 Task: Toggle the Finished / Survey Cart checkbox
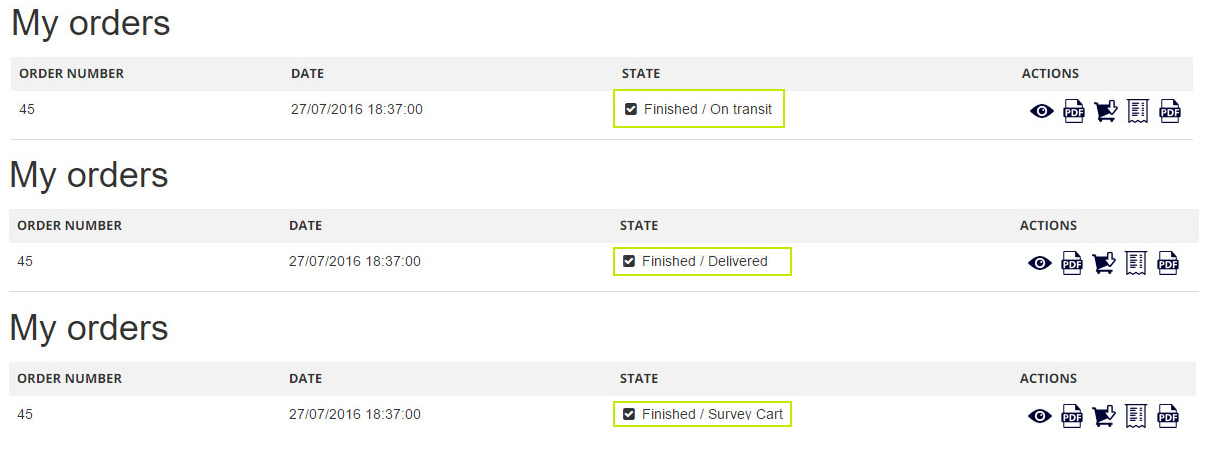pyautogui.click(x=629, y=414)
